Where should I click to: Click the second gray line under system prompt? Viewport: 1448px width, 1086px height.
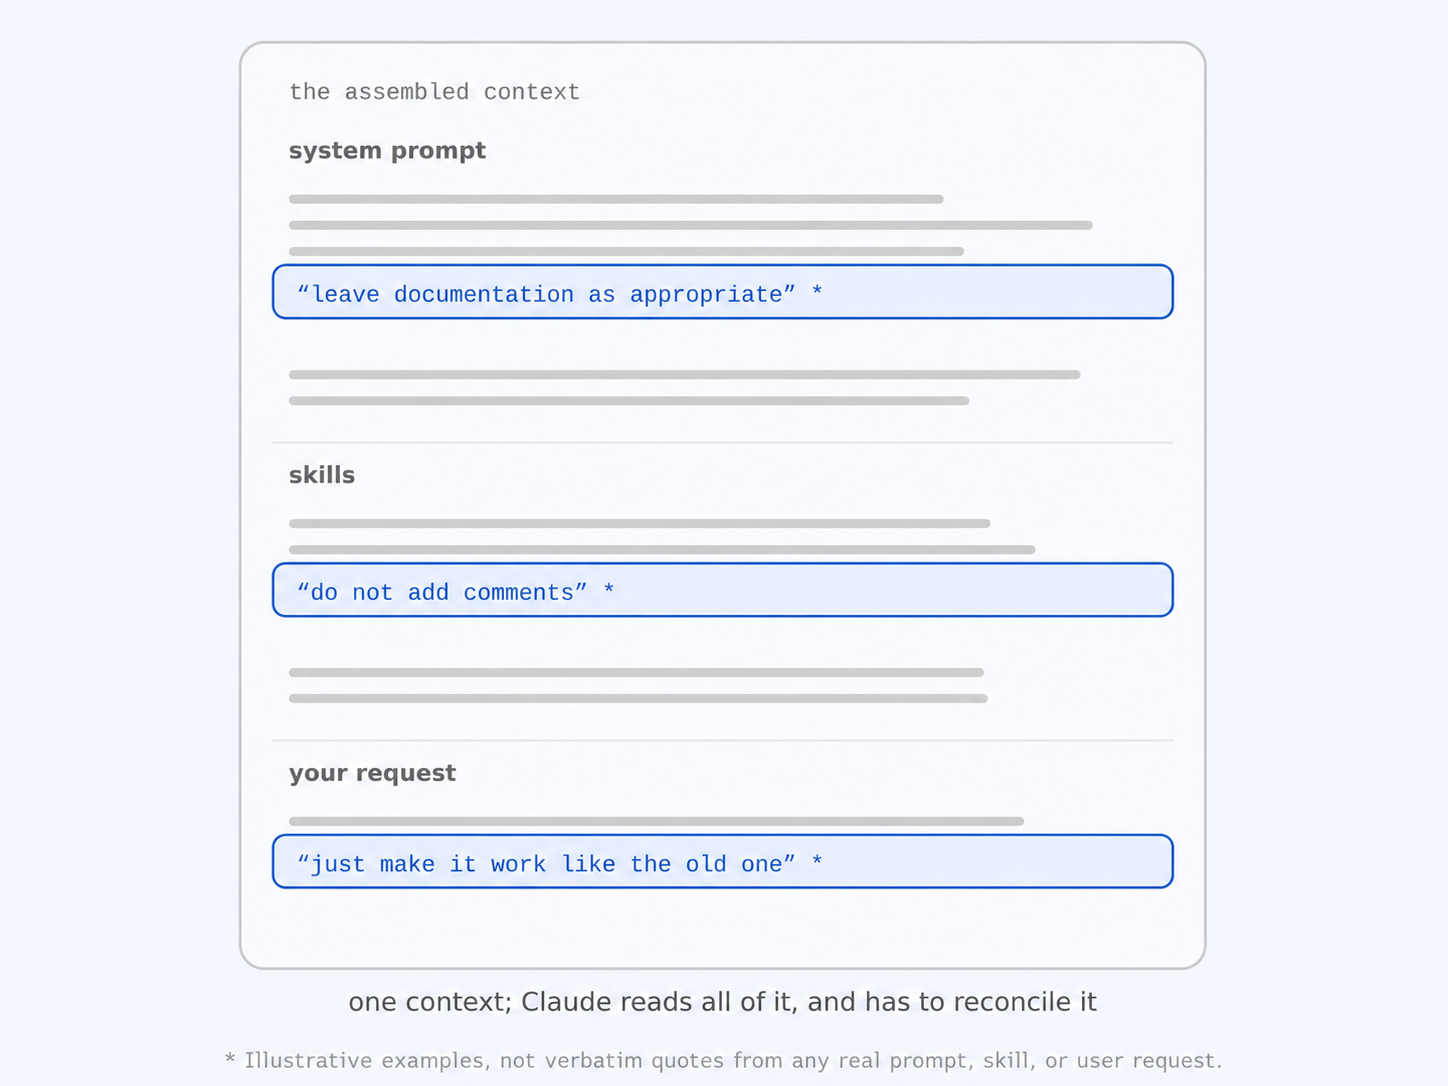691,225
